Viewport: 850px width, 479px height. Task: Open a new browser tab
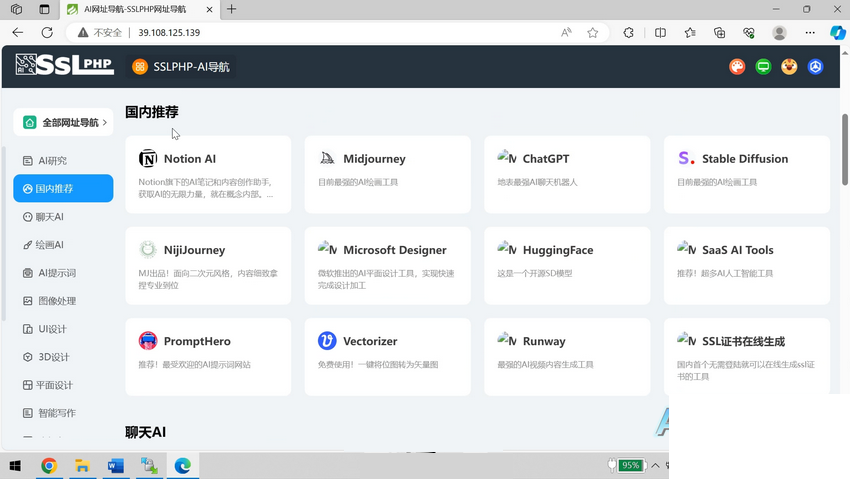coord(231,9)
